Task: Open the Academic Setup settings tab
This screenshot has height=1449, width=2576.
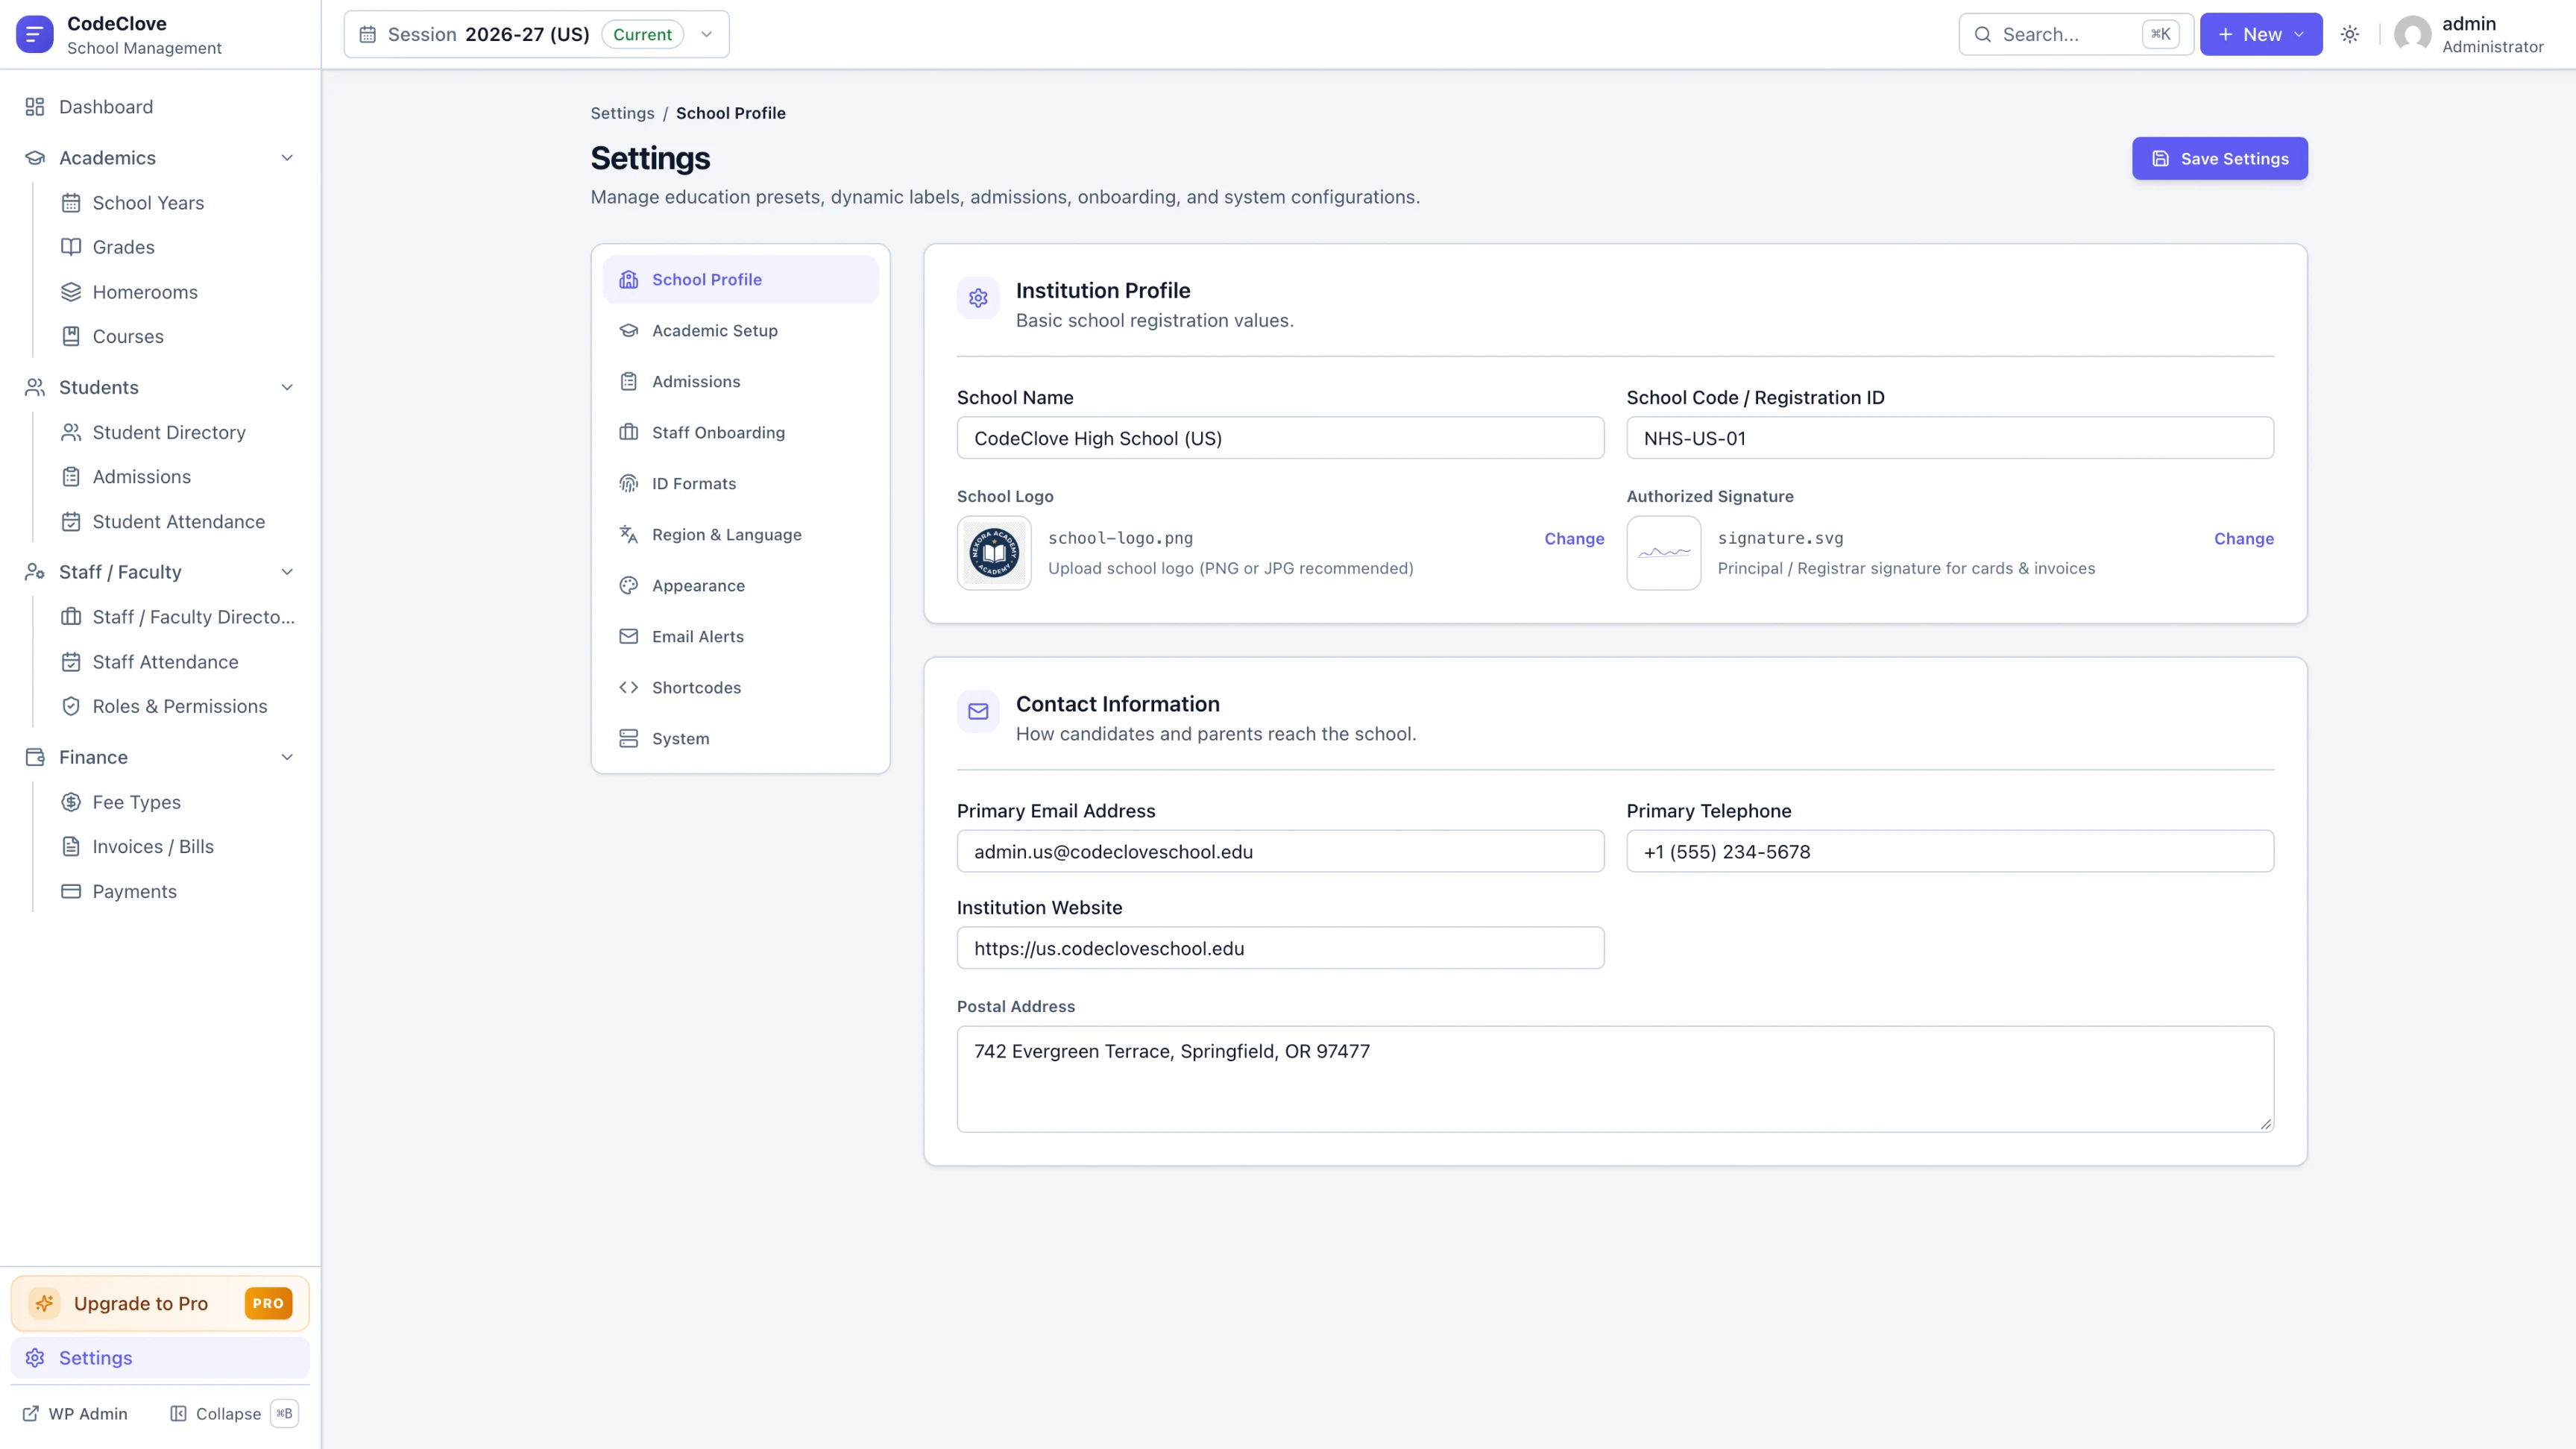Action: (740, 330)
